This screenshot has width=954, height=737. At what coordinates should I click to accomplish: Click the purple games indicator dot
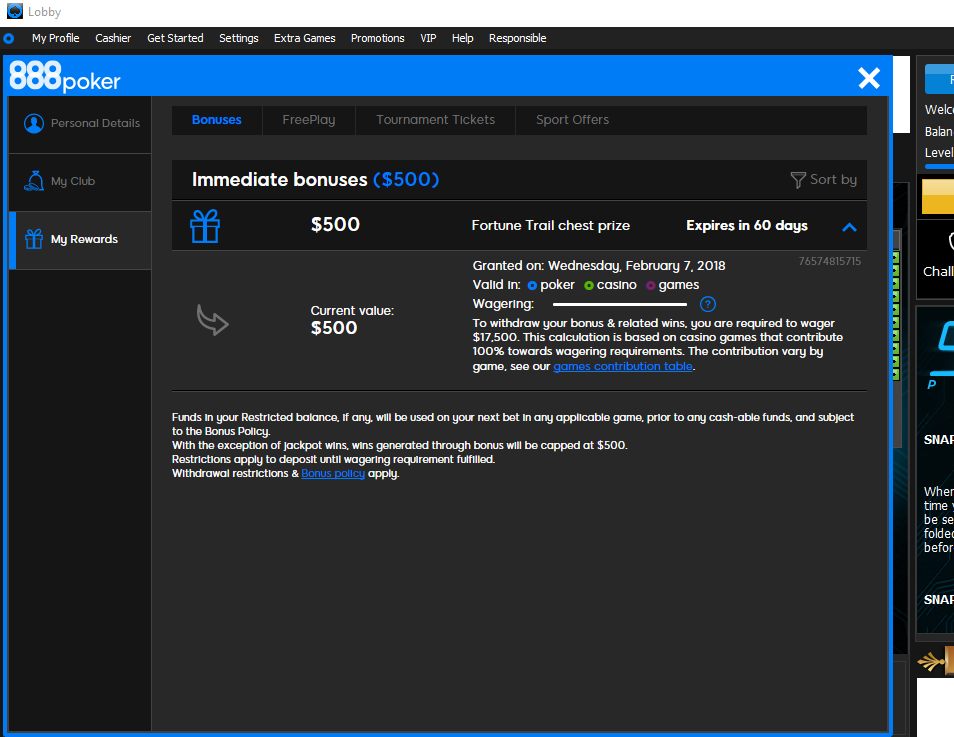650,285
